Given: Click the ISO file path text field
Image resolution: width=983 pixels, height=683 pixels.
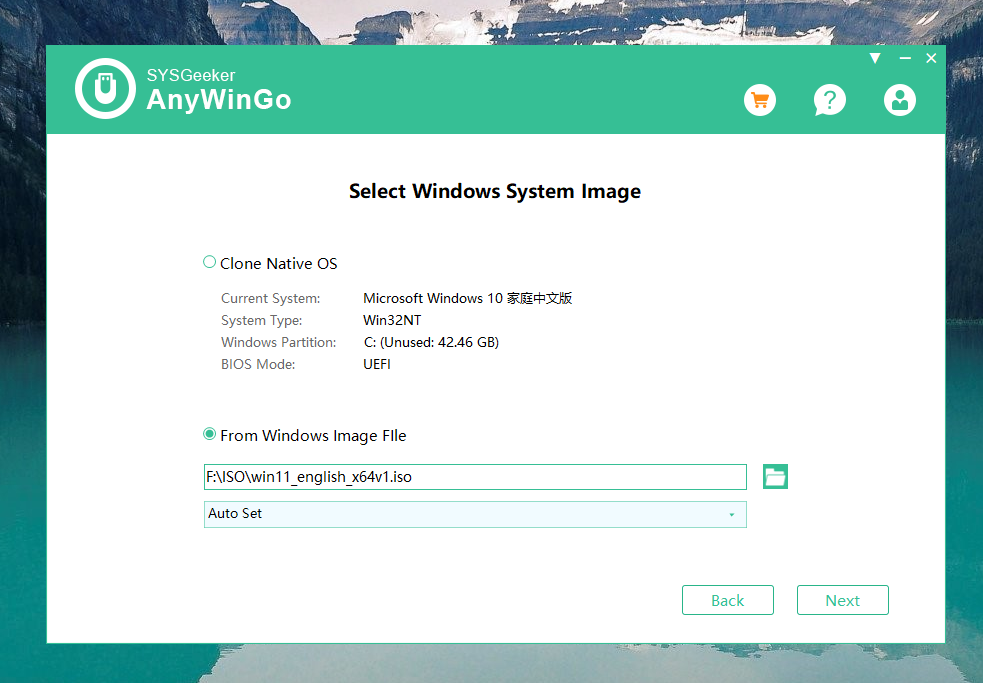Looking at the screenshot, I should tap(475, 477).
